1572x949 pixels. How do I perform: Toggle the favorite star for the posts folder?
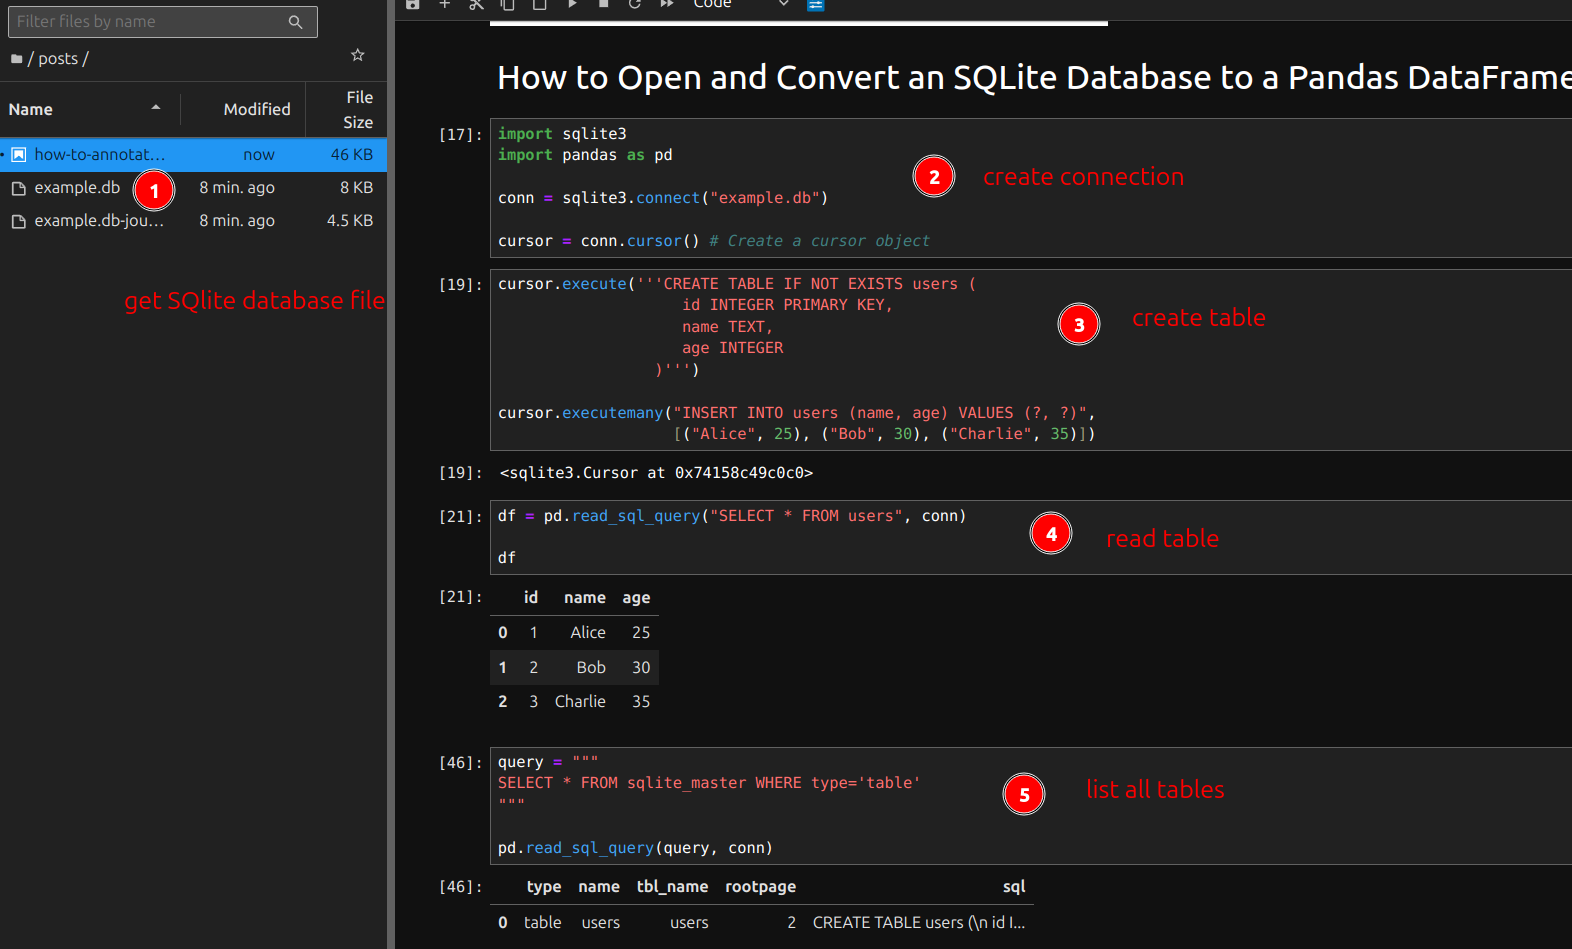[358, 55]
